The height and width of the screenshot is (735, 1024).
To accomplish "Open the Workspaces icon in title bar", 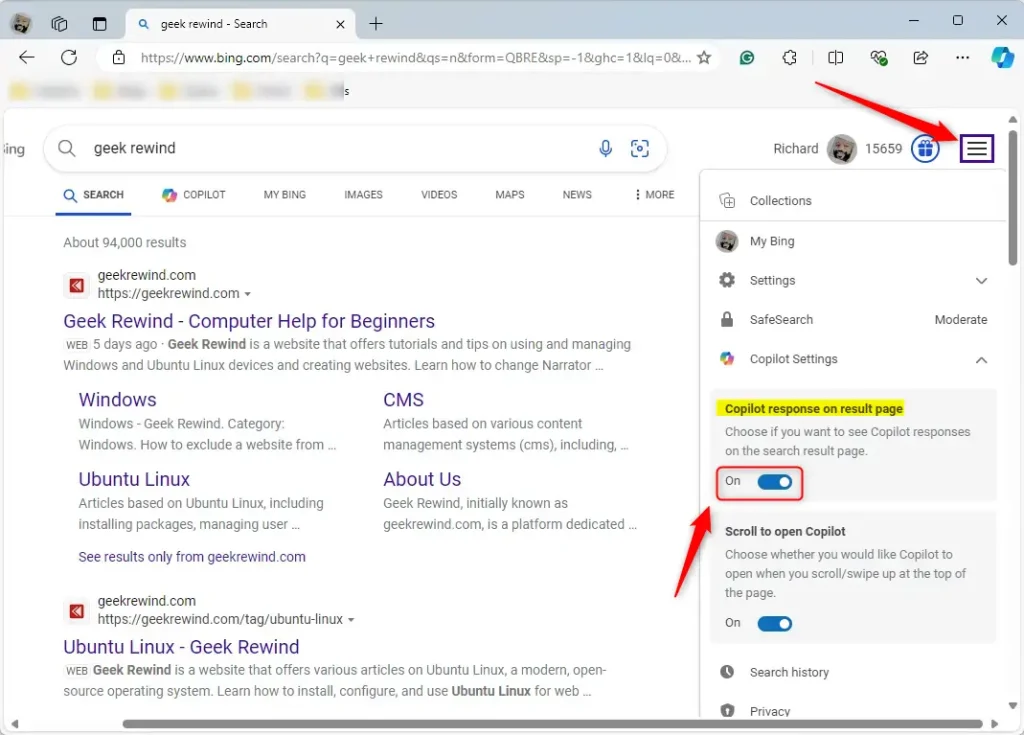I will click(x=59, y=24).
